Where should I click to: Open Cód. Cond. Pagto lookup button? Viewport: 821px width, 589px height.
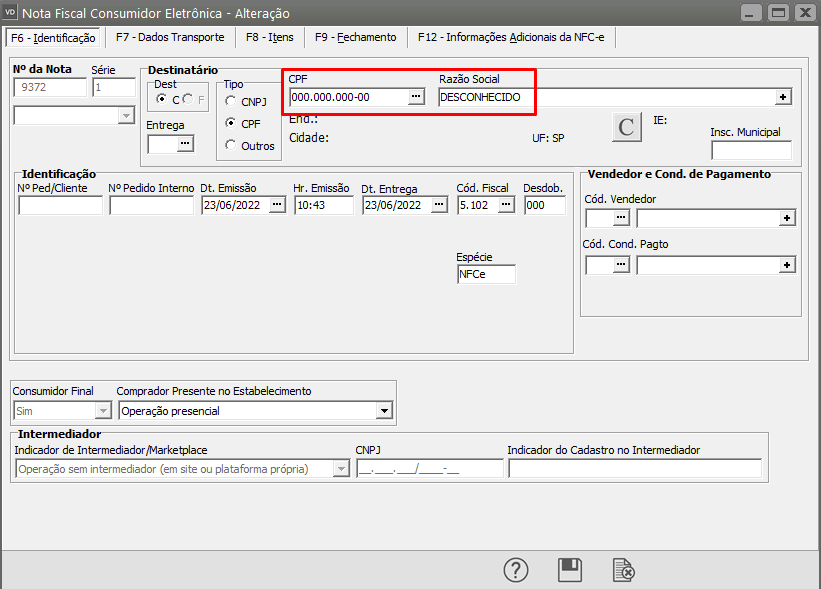click(622, 265)
